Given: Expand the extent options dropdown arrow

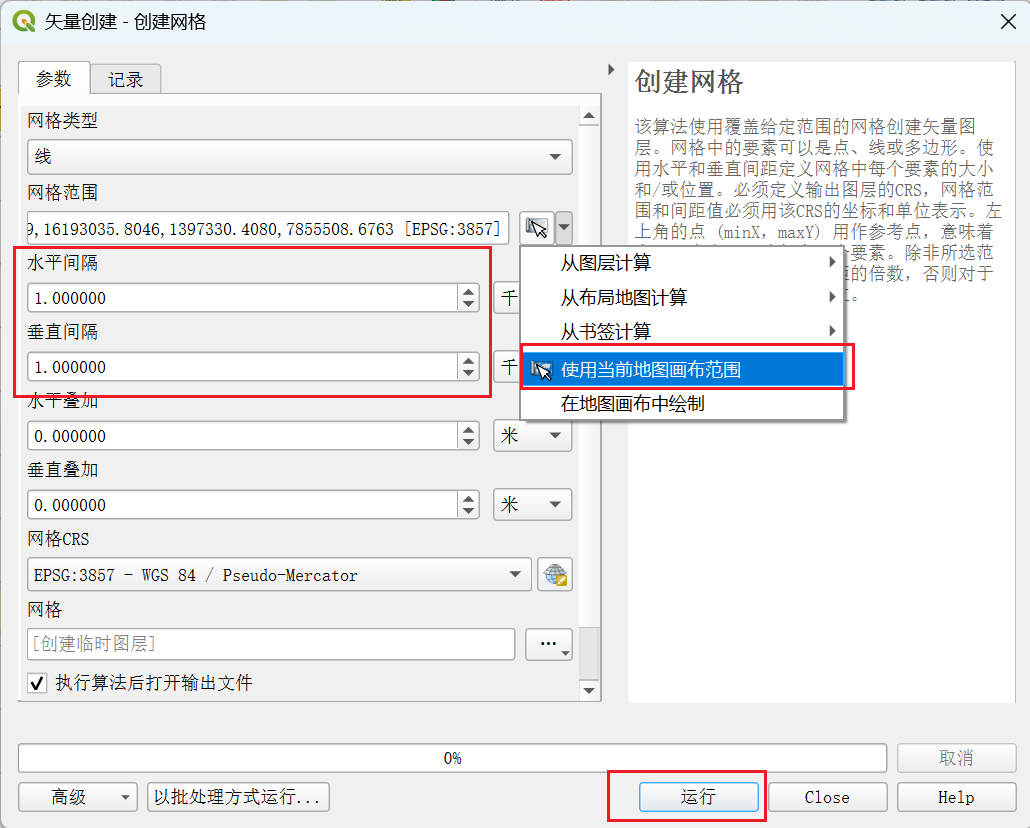Looking at the screenshot, I should [565, 228].
